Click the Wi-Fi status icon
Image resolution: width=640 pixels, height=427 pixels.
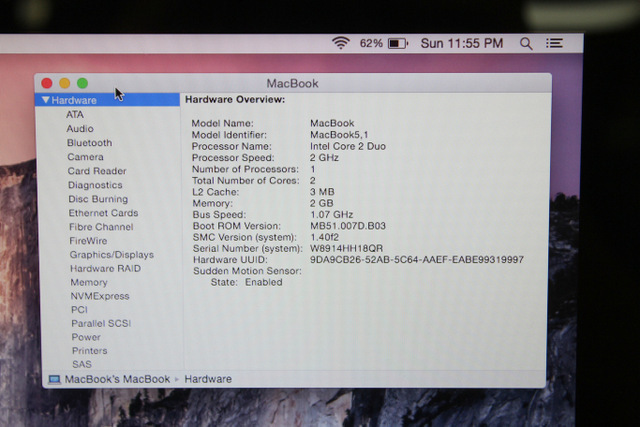coord(341,43)
